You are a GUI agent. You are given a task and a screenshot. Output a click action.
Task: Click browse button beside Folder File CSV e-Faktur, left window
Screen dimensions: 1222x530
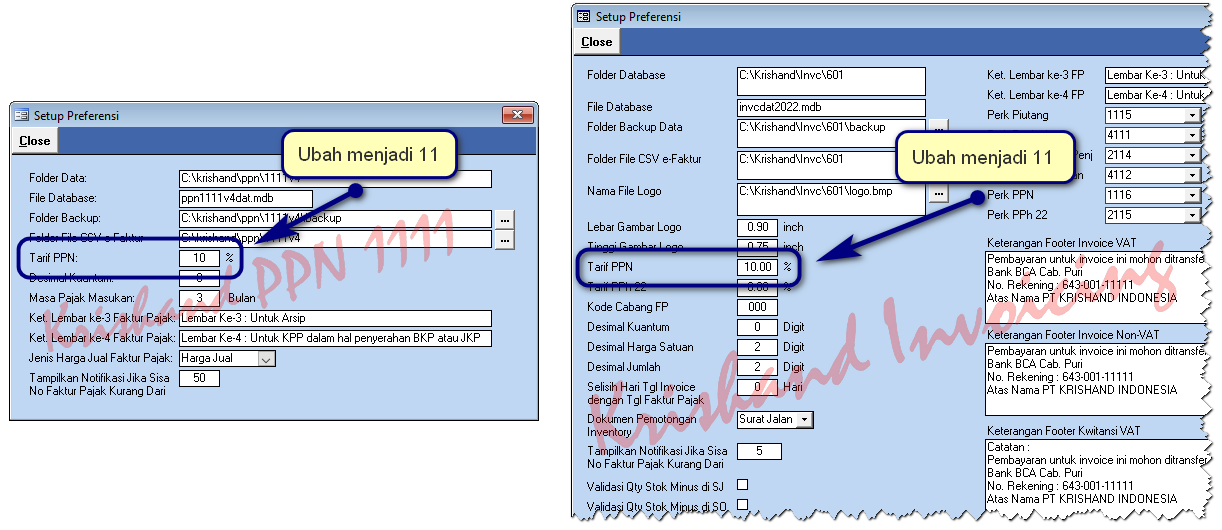click(505, 239)
